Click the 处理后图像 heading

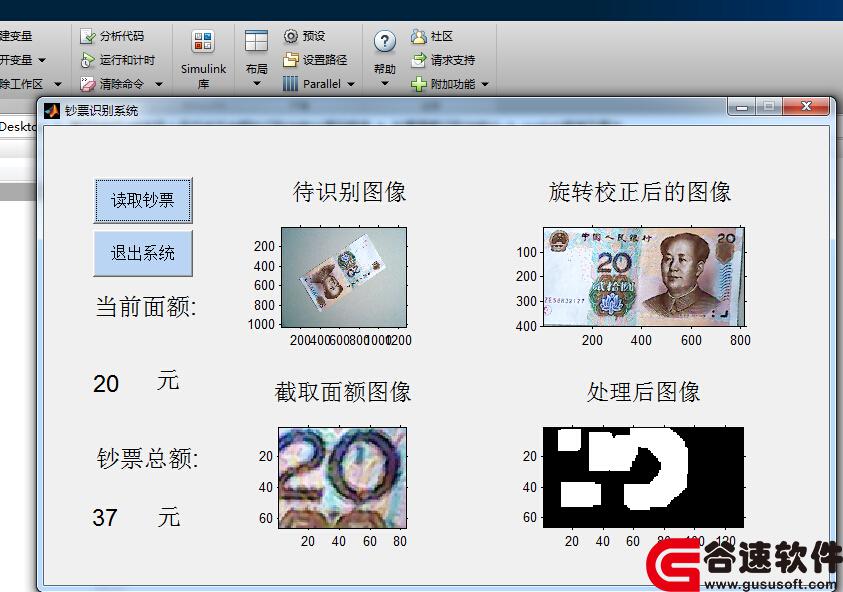[x=644, y=392]
